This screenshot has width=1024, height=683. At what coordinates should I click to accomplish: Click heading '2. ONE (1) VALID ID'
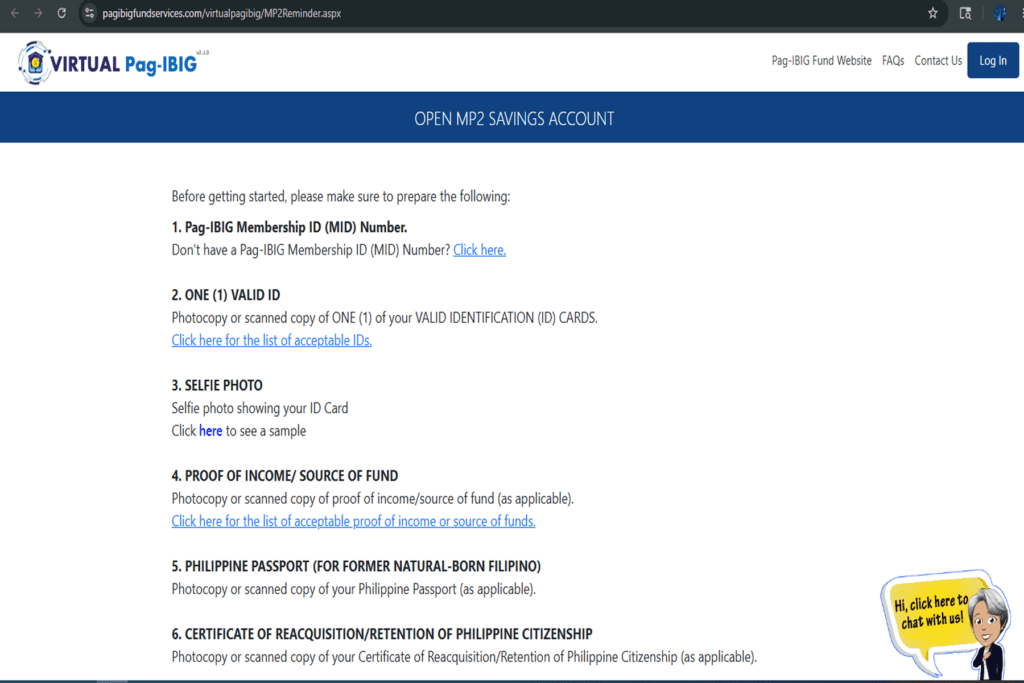226,295
